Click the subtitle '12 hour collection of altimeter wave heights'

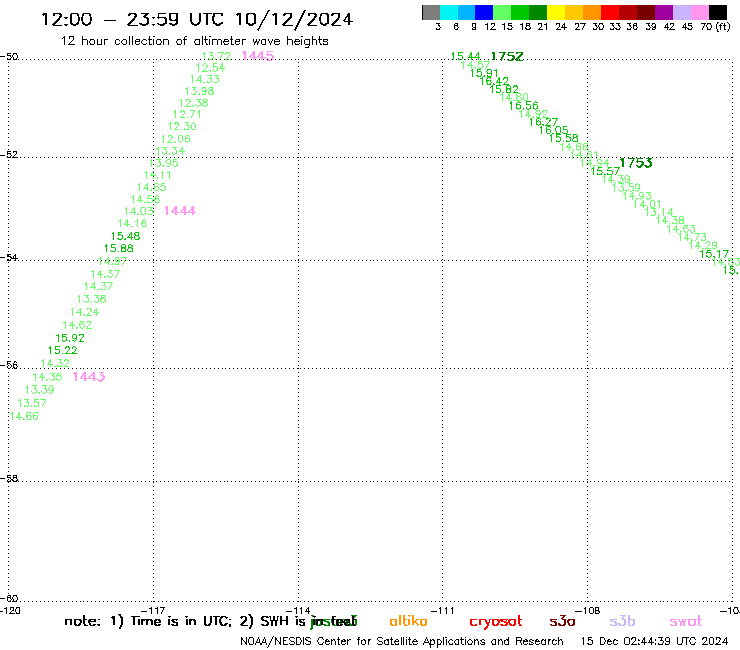(194, 41)
